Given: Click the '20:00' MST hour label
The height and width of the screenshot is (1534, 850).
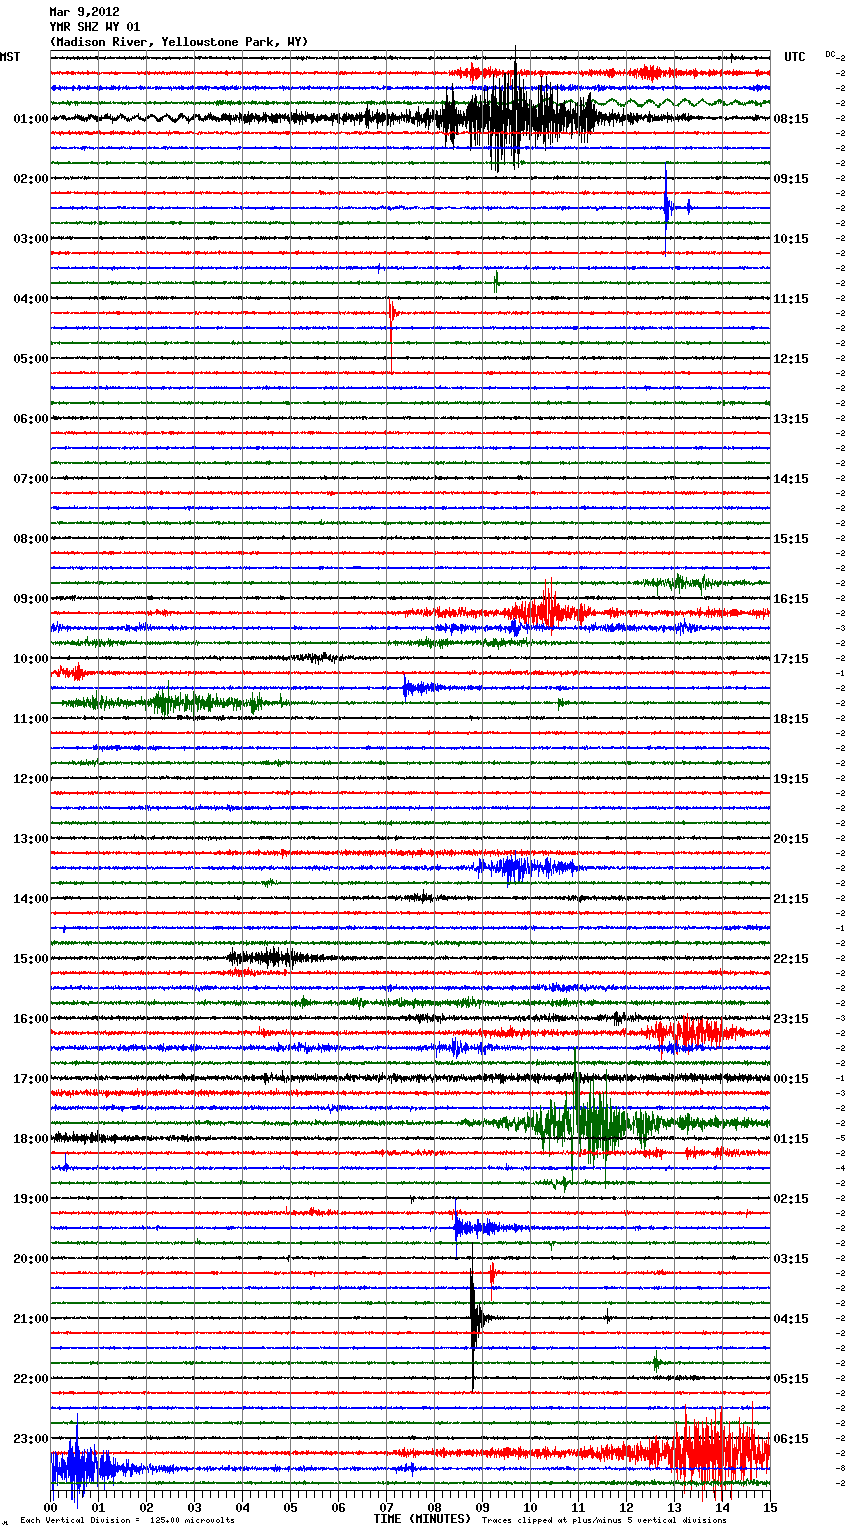Looking at the screenshot, I should click(30, 1259).
